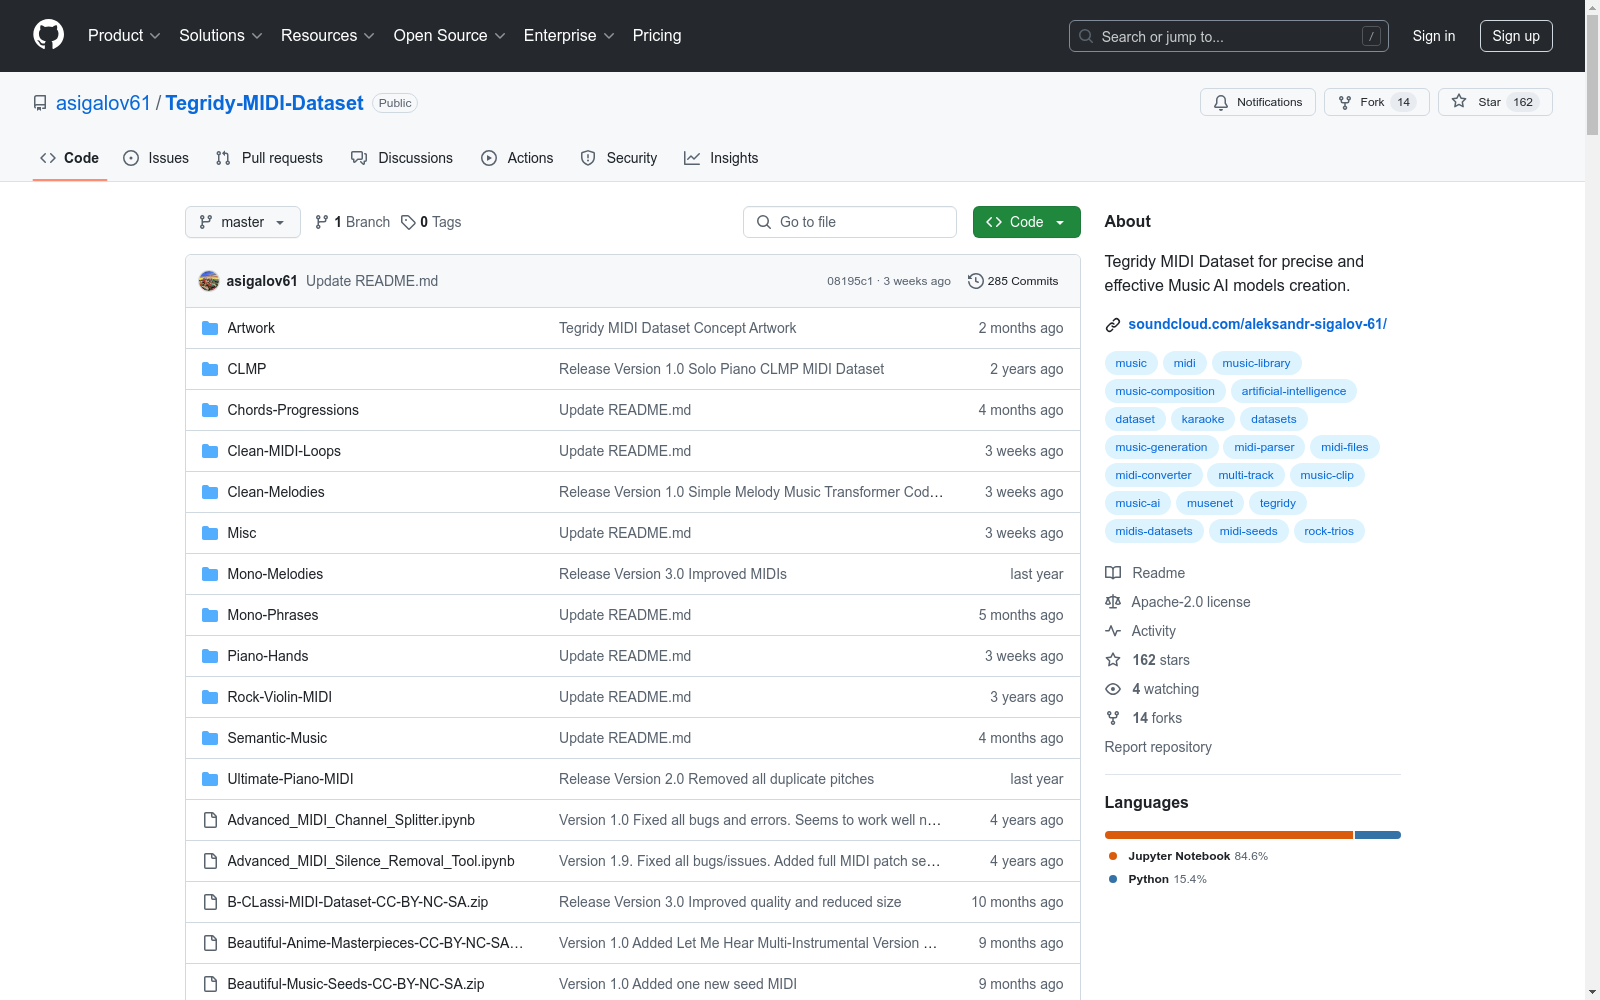Click the file icon for B-CLassi-MIDI-Dataset zip

click(x=210, y=902)
